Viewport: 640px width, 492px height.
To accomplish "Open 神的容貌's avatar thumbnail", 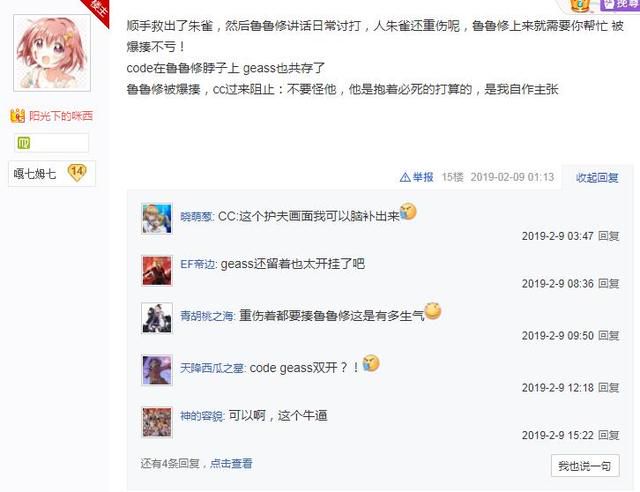I will click(157, 423).
